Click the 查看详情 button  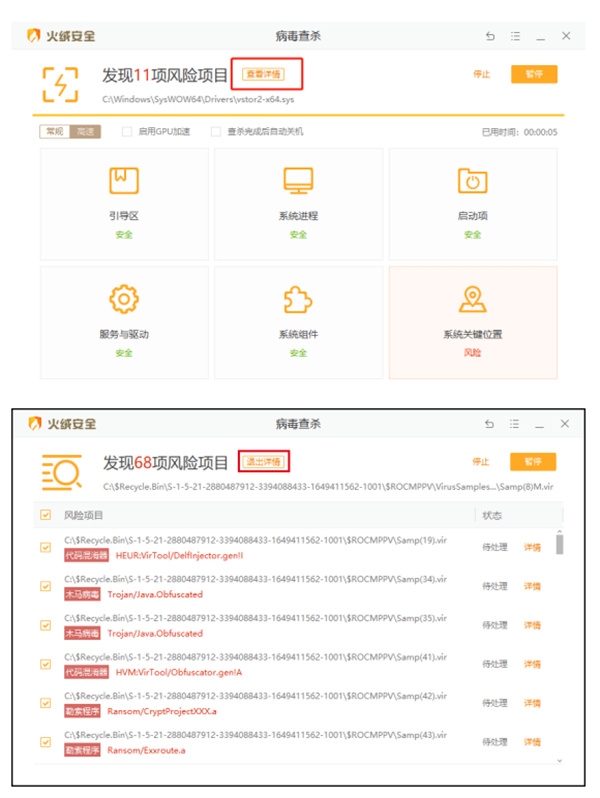[264, 74]
